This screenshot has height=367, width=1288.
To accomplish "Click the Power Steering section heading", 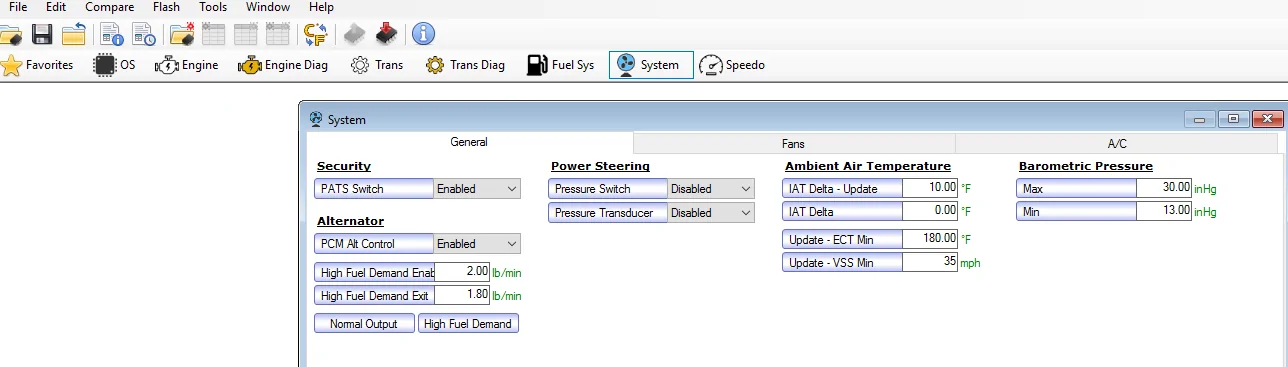I will pos(600,166).
